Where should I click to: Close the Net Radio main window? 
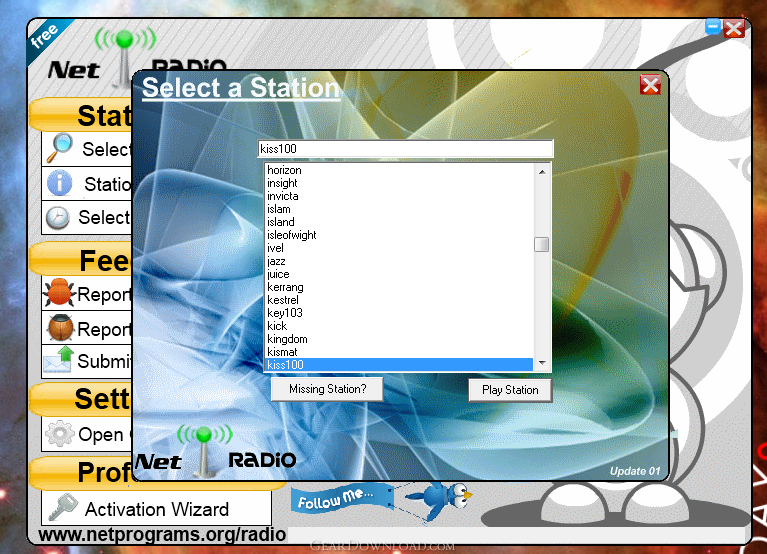734,28
